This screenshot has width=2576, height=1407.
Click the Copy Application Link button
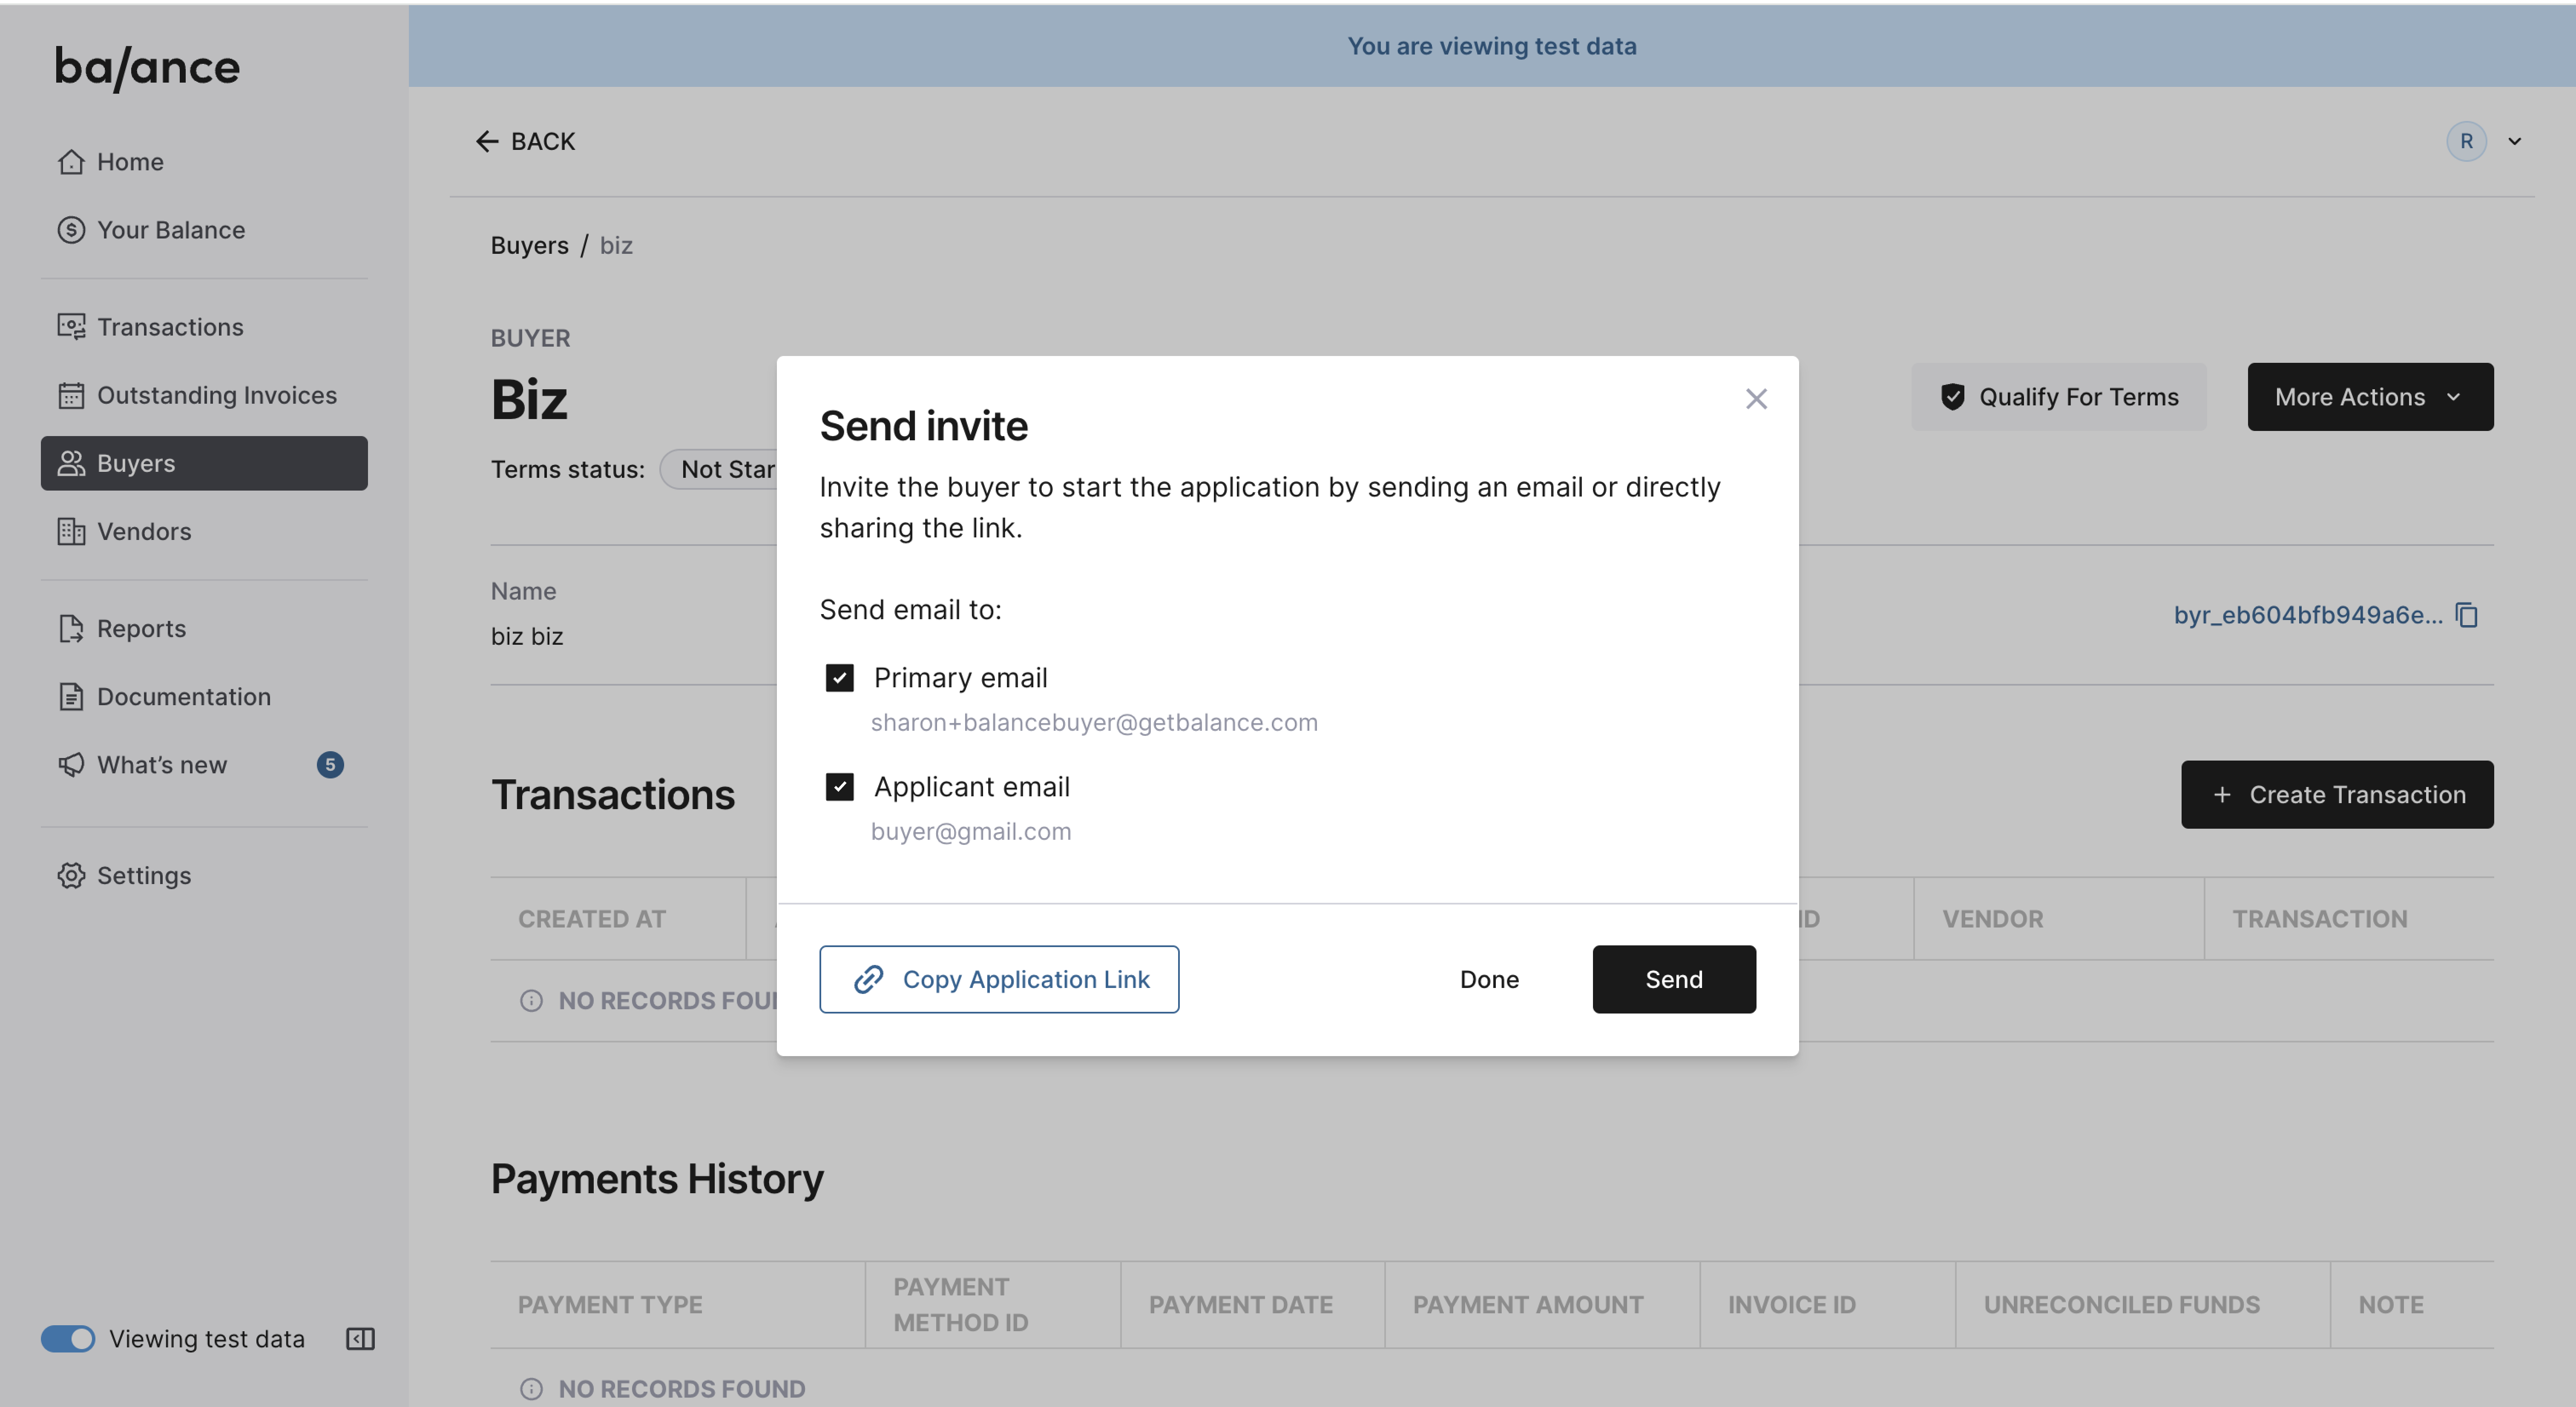[998, 979]
